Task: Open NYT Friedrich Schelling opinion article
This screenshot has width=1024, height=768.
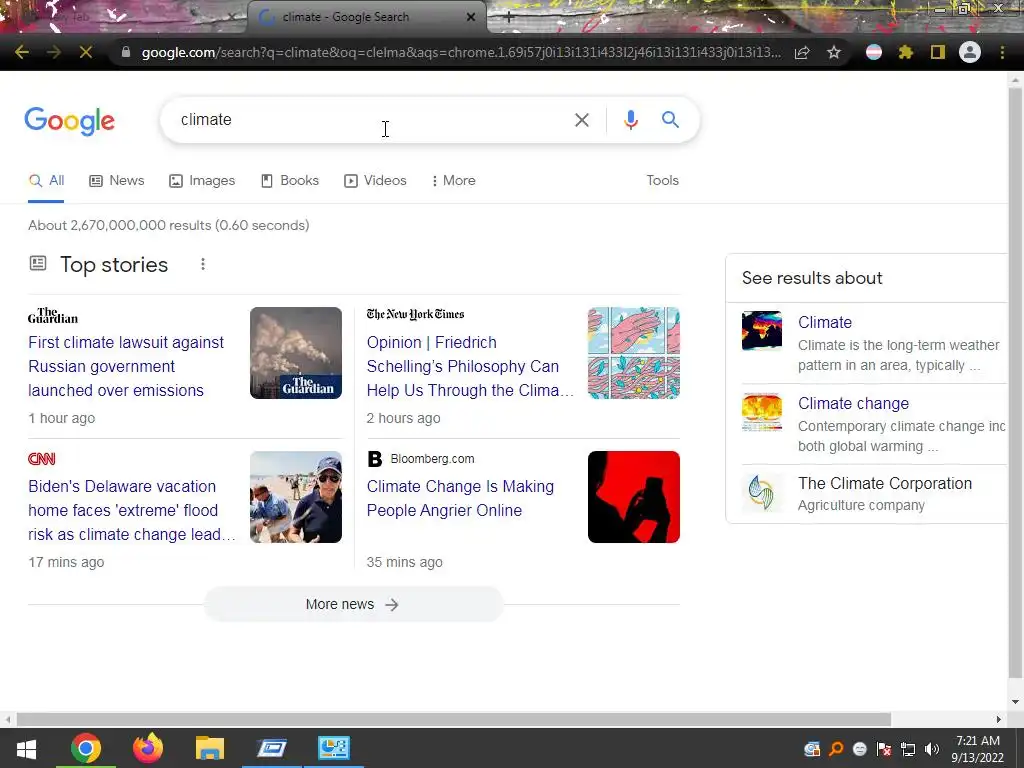Action: coord(470,366)
